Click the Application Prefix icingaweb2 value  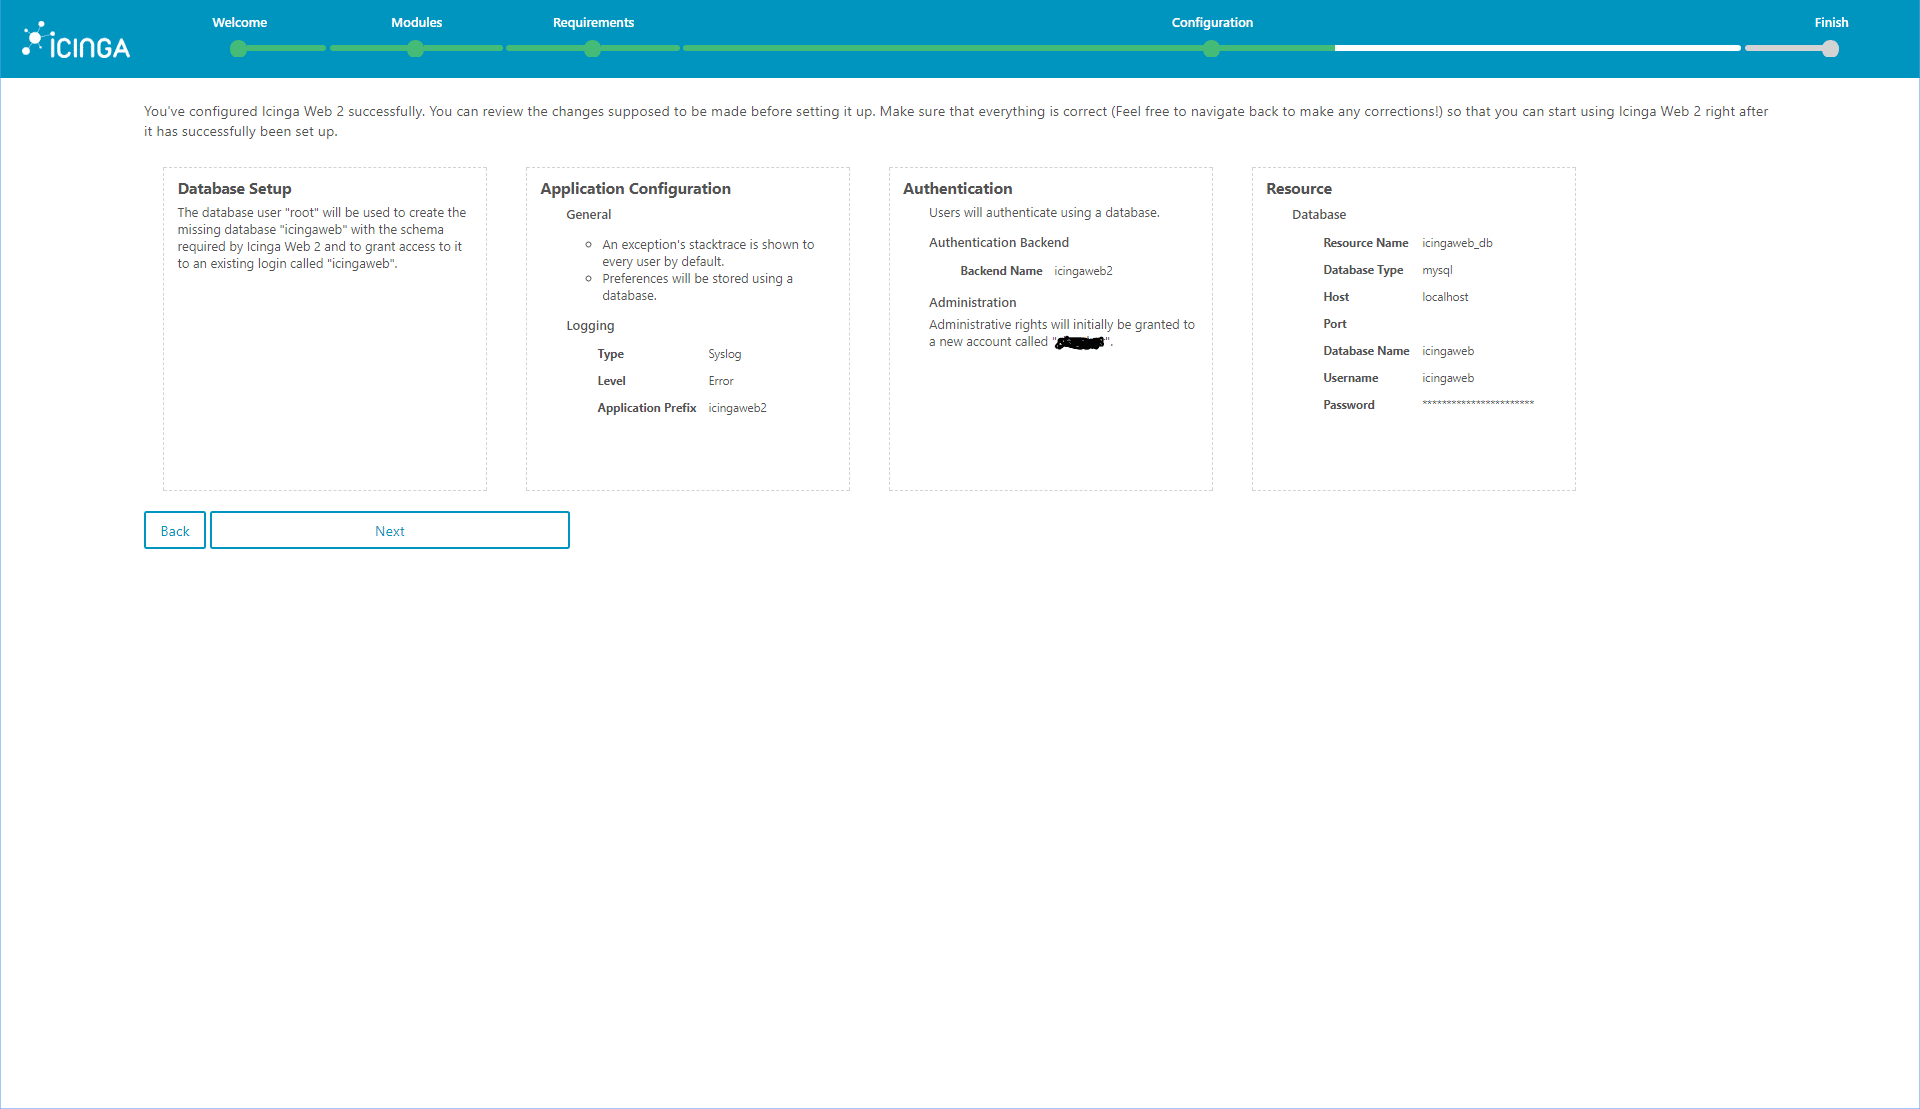[x=737, y=408]
